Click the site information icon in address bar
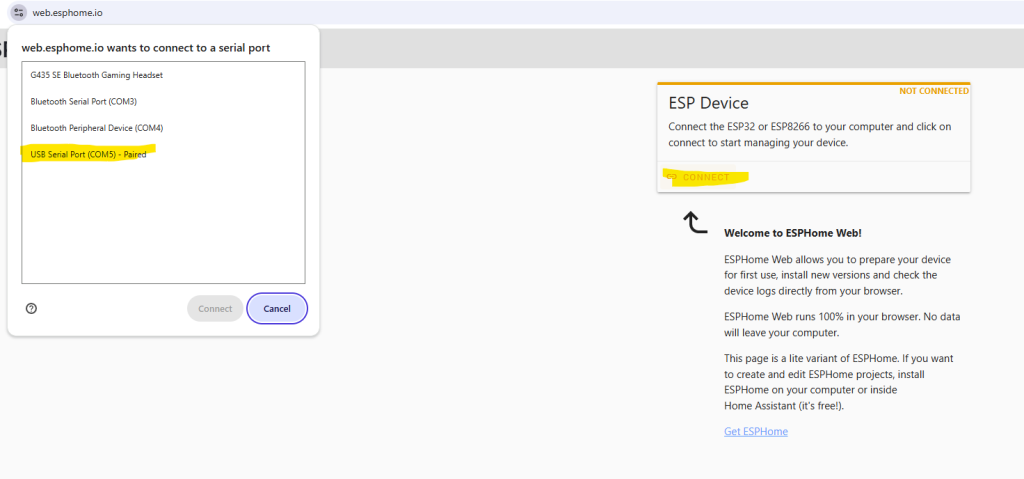Screen dimensions: 1024x479 click(18, 12)
